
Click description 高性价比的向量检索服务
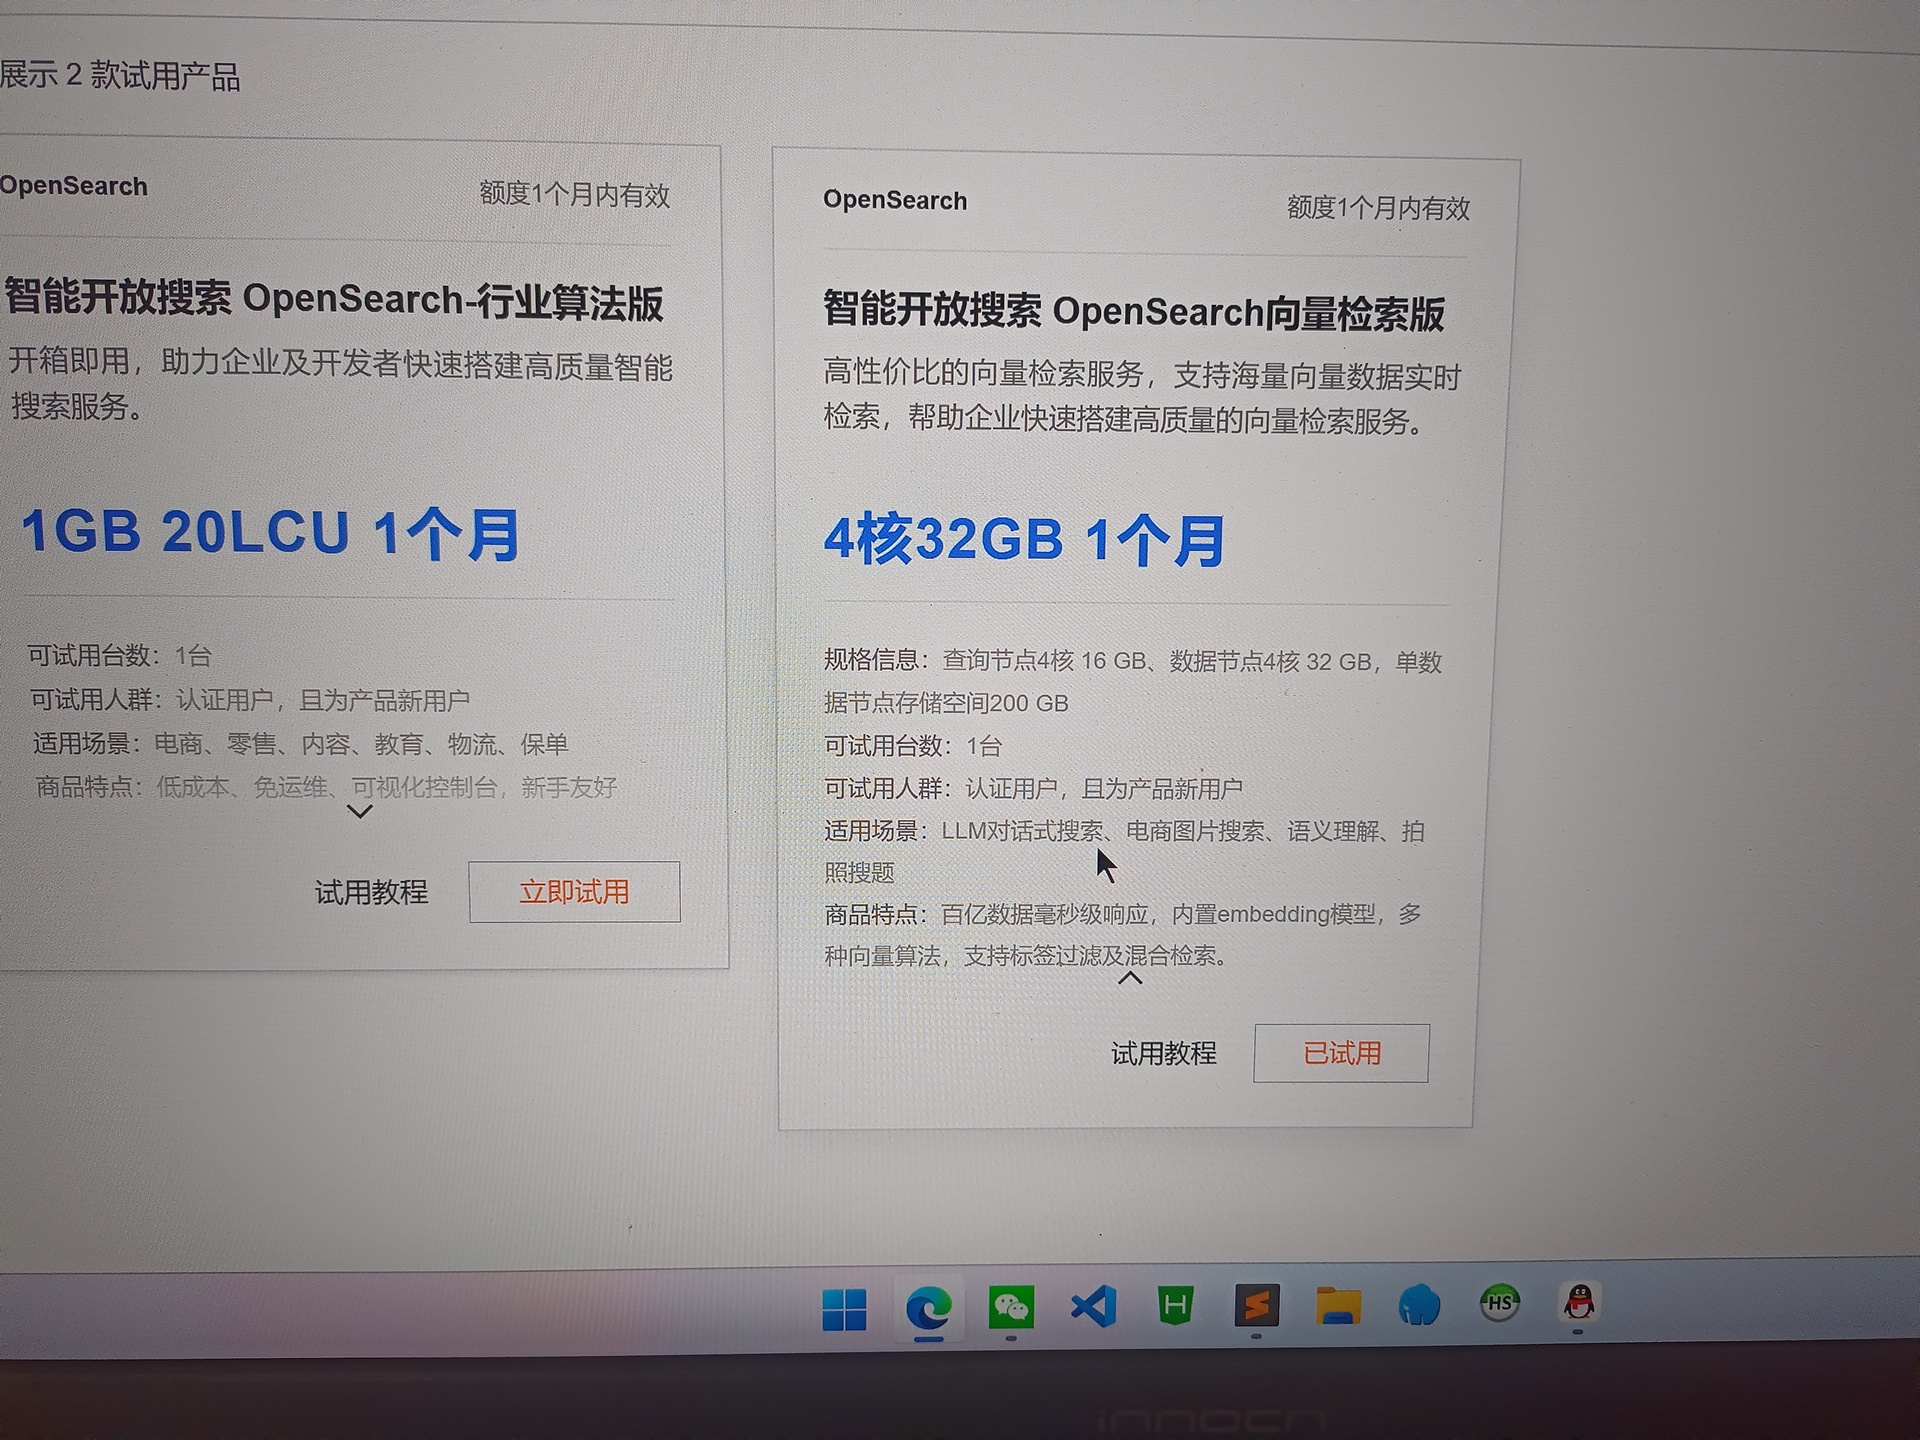(1142, 398)
